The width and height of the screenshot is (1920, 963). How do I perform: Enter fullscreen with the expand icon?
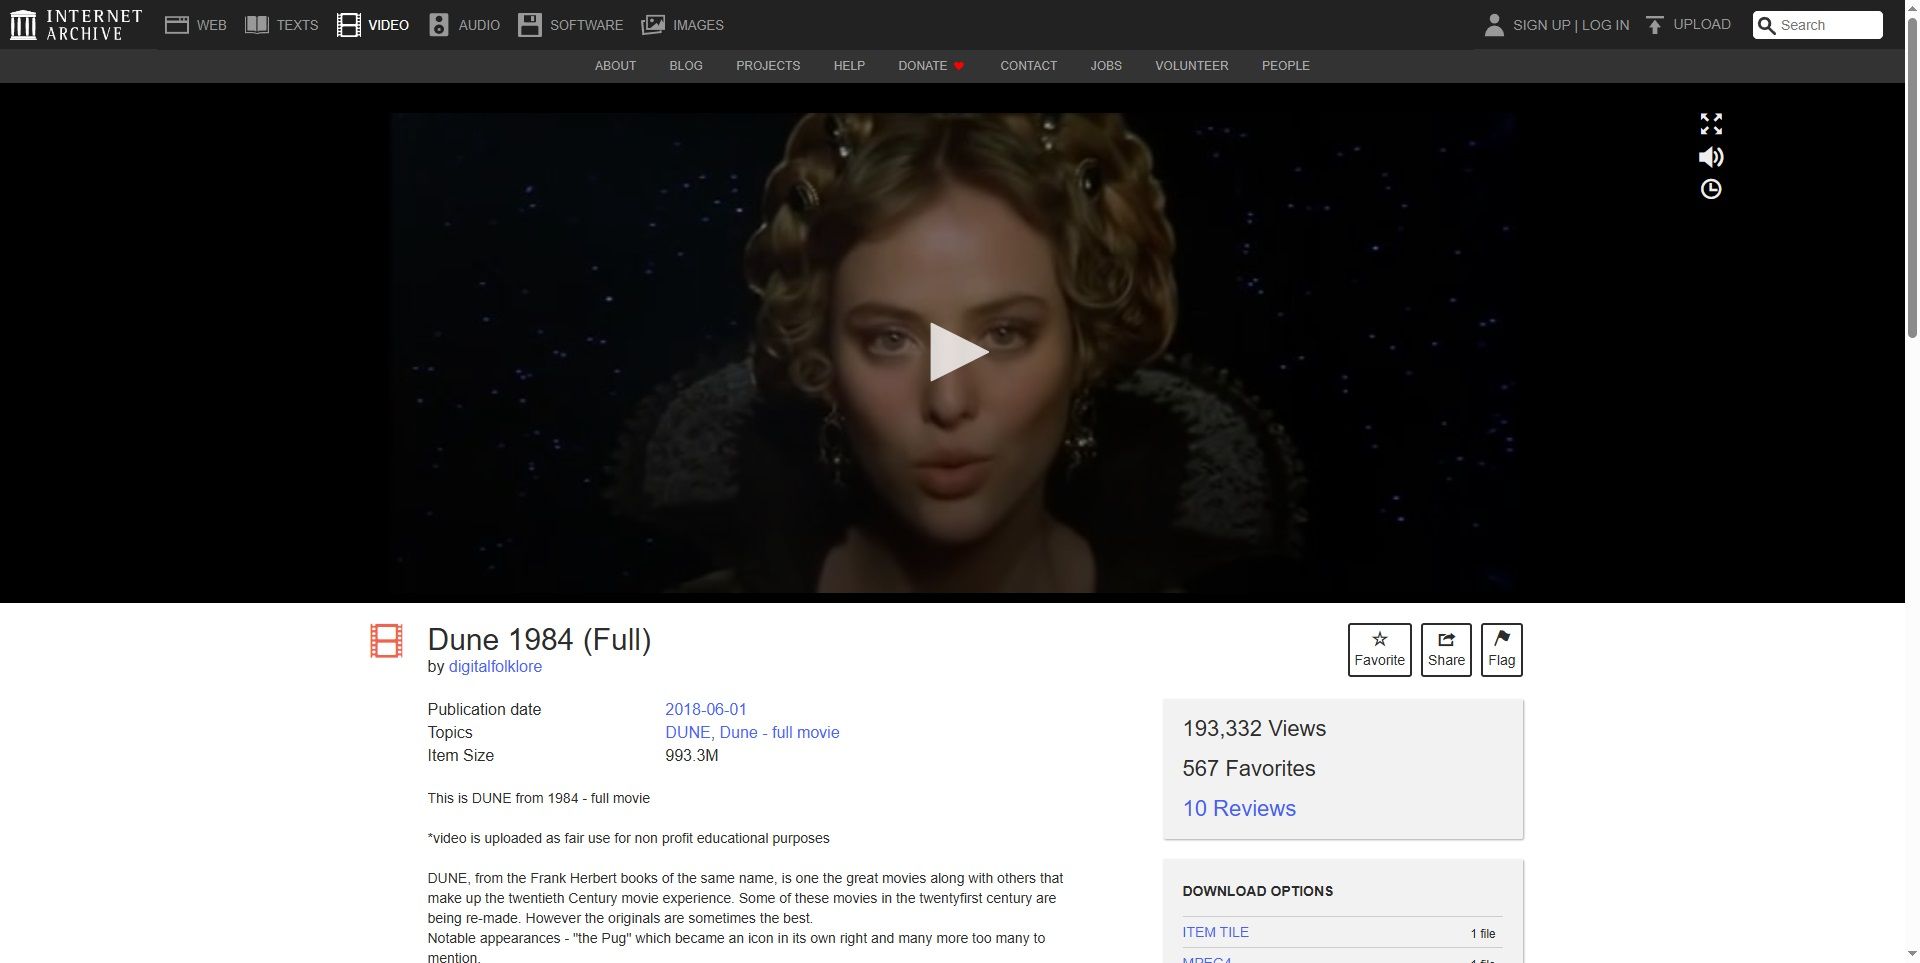pyautogui.click(x=1711, y=124)
